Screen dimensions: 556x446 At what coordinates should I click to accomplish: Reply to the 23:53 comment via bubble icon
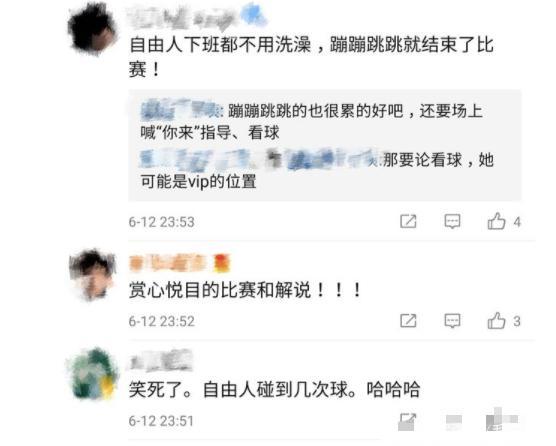pyautogui.click(x=452, y=222)
